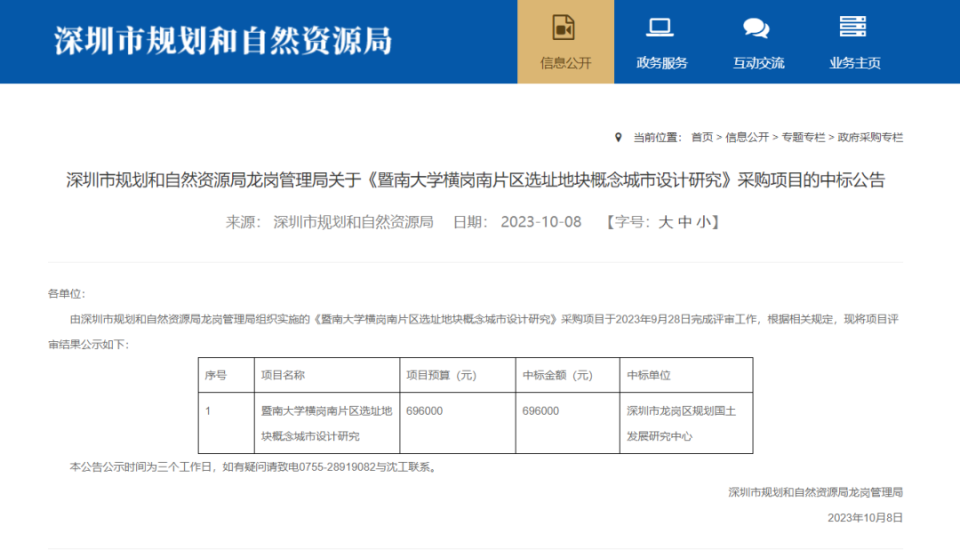Open 政府采购专栏 breadcrumb link
This screenshot has height=558, width=960.
click(x=870, y=137)
